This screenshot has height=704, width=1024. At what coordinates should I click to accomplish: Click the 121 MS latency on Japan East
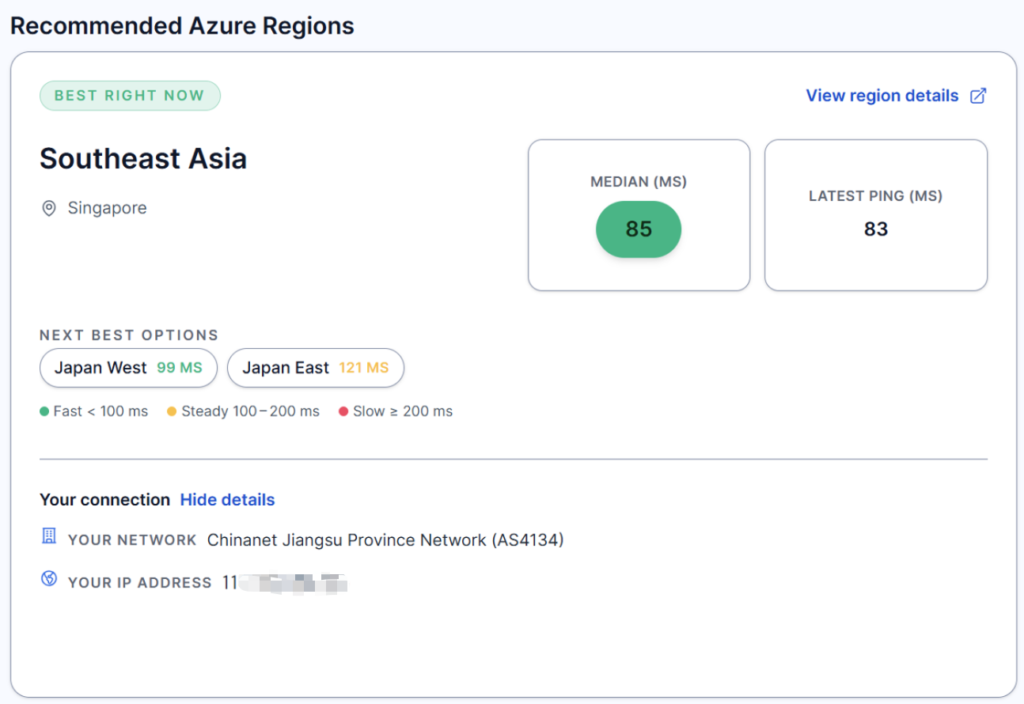(x=363, y=368)
